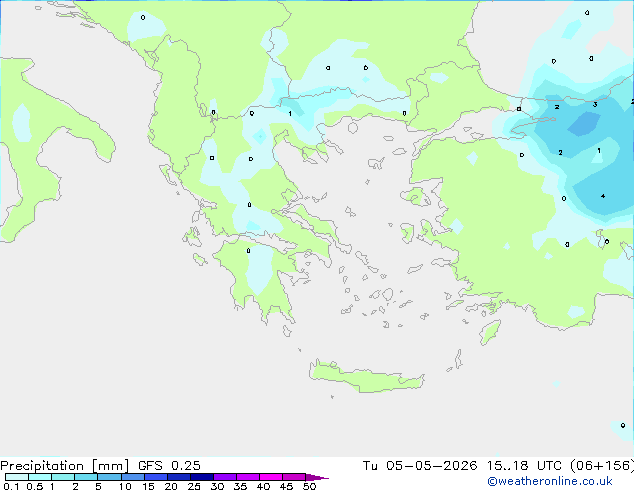Click the '15..18 UTC' time text
The height and width of the screenshot is (490, 634).
(x=524, y=466)
